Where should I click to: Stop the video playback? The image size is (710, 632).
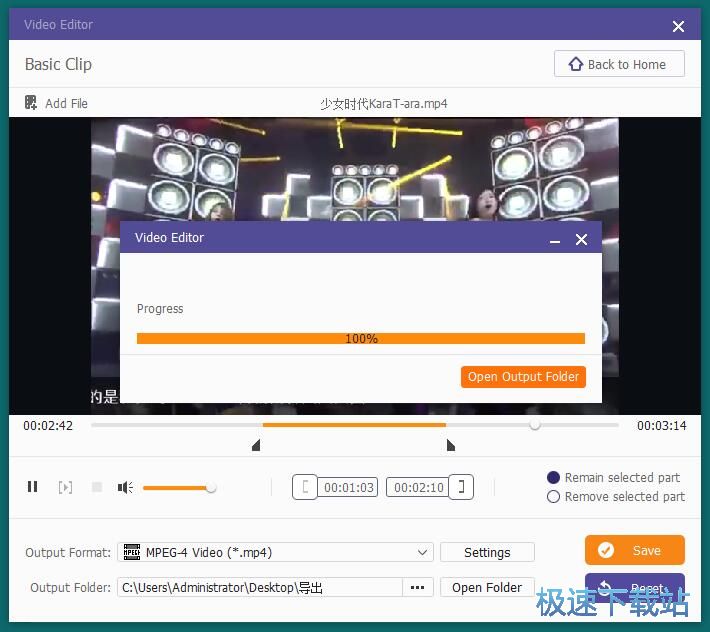(97, 487)
